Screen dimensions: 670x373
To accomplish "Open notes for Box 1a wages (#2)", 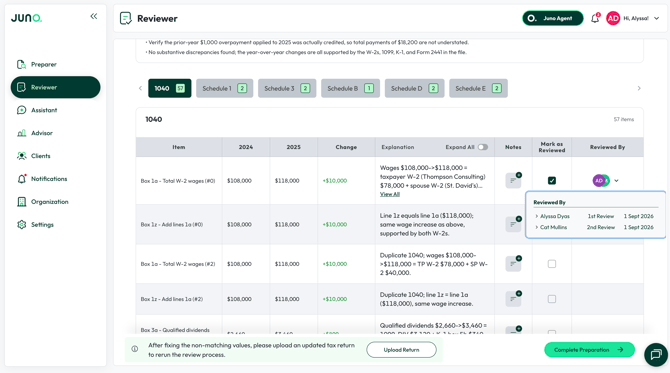I will (513, 264).
